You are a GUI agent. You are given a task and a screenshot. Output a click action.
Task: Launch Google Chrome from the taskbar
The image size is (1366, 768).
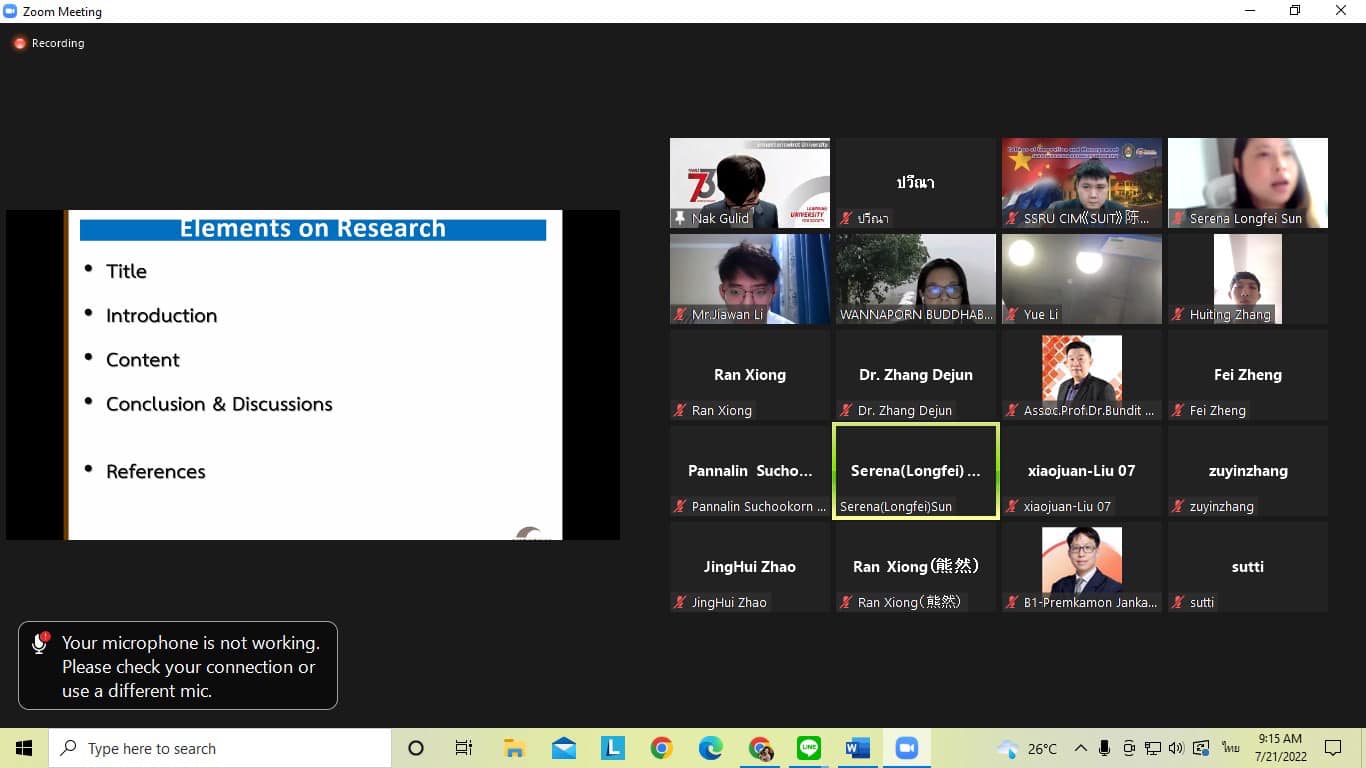(661, 748)
